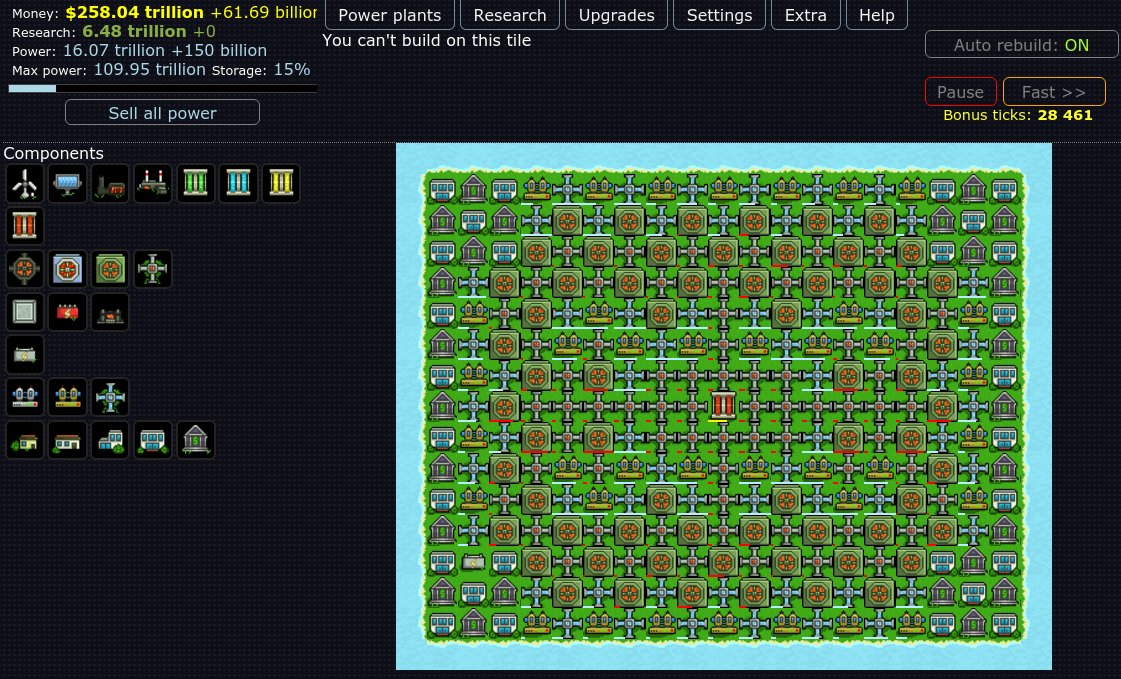Select the grey square isolation plate component
1121x679 pixels.
24,312
